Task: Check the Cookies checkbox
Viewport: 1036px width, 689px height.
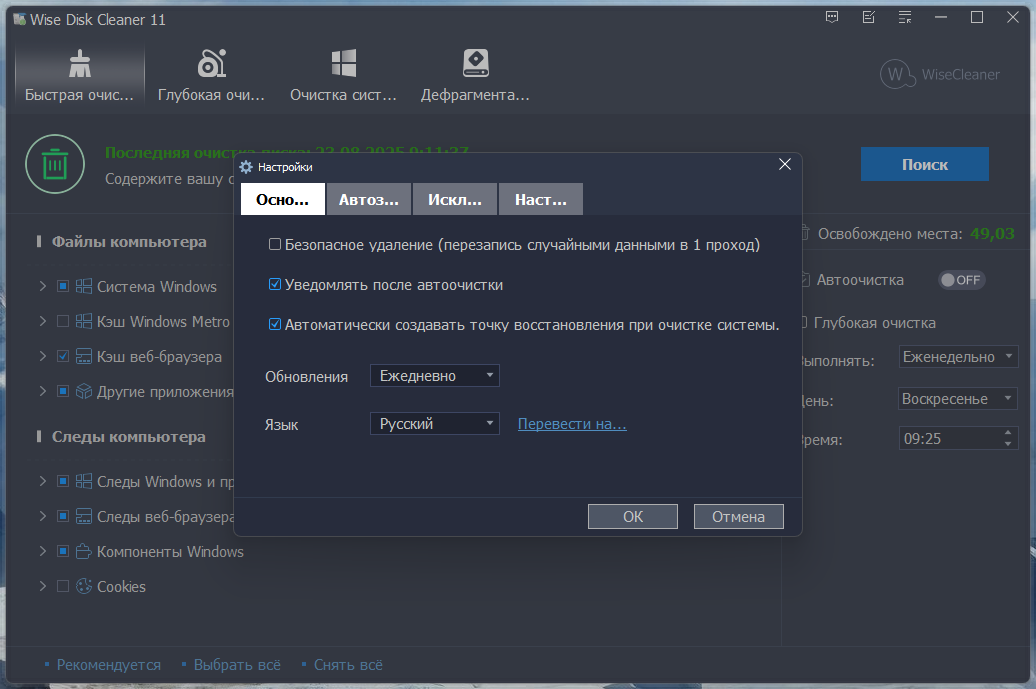Action: (63, 586)
